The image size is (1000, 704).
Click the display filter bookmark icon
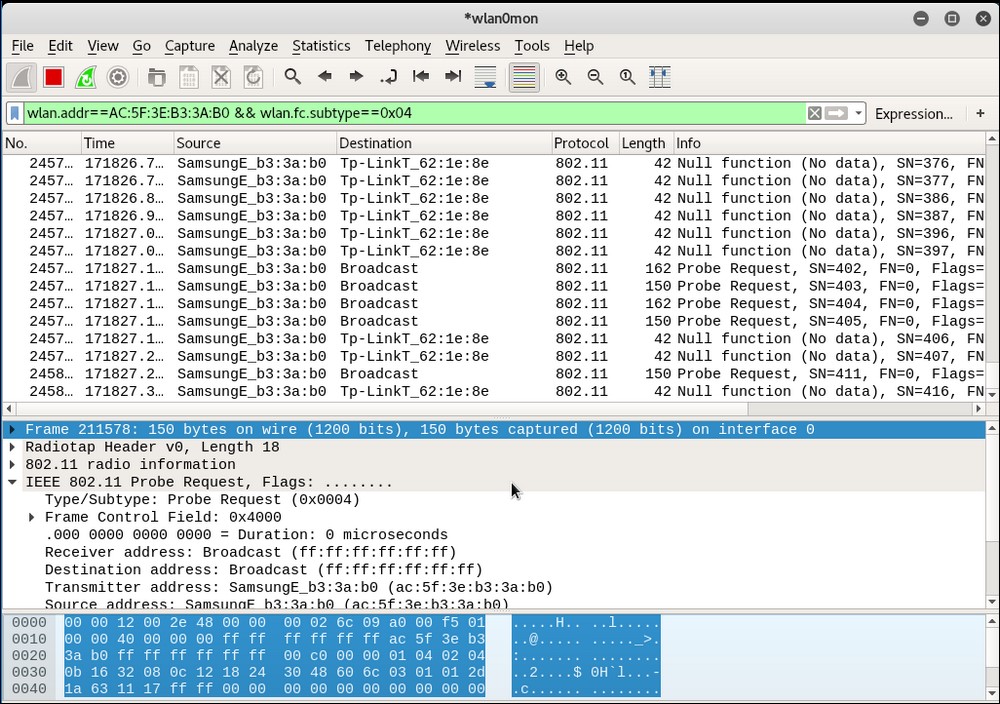(15, 114)
